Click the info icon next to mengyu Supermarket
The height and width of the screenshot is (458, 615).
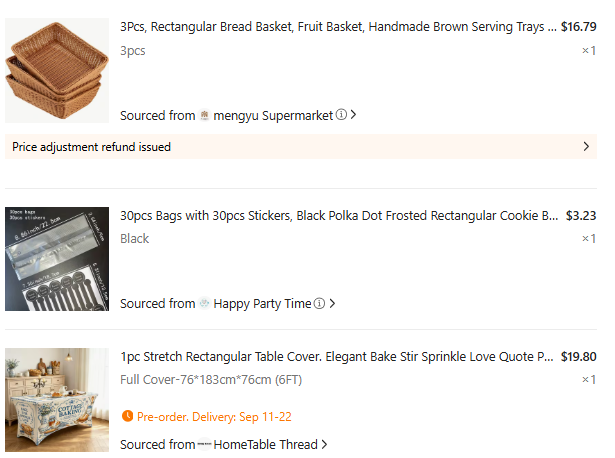[x=341, y=114]
